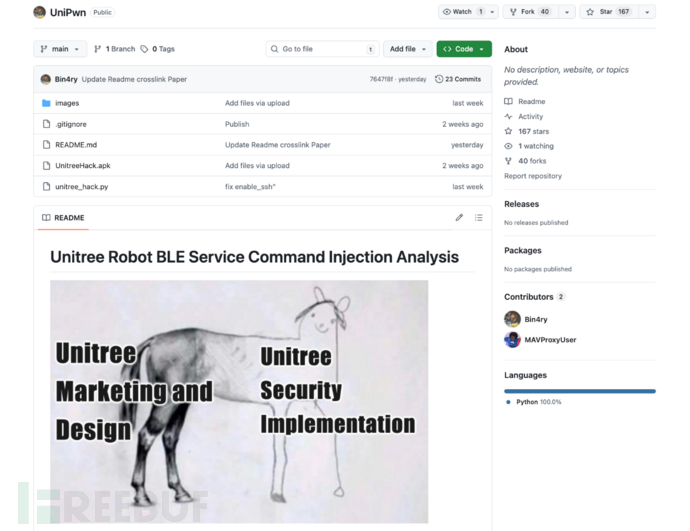This screenshot has width=690, height=531.
Task: Expand the green Code dropdown
Action: pyautogui.click(x=464, y=49)
